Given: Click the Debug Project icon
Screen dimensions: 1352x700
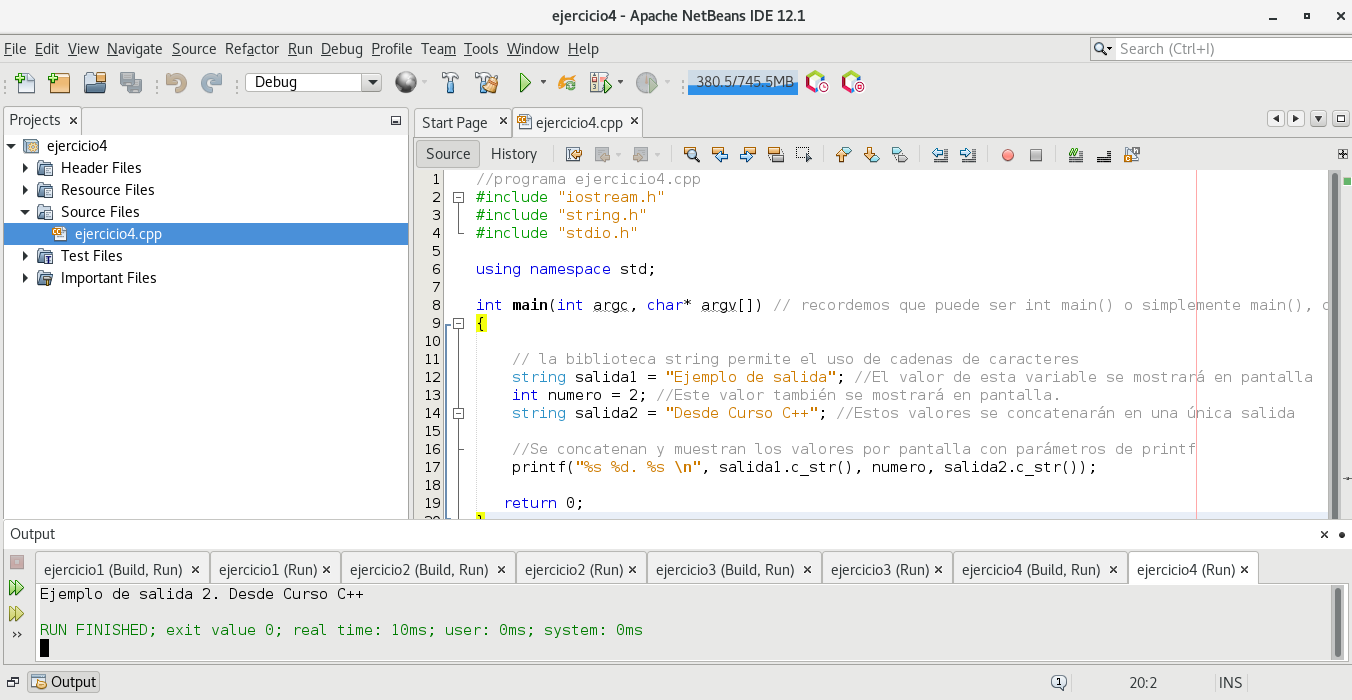Looking at the screenshot, I should (600, 83).
